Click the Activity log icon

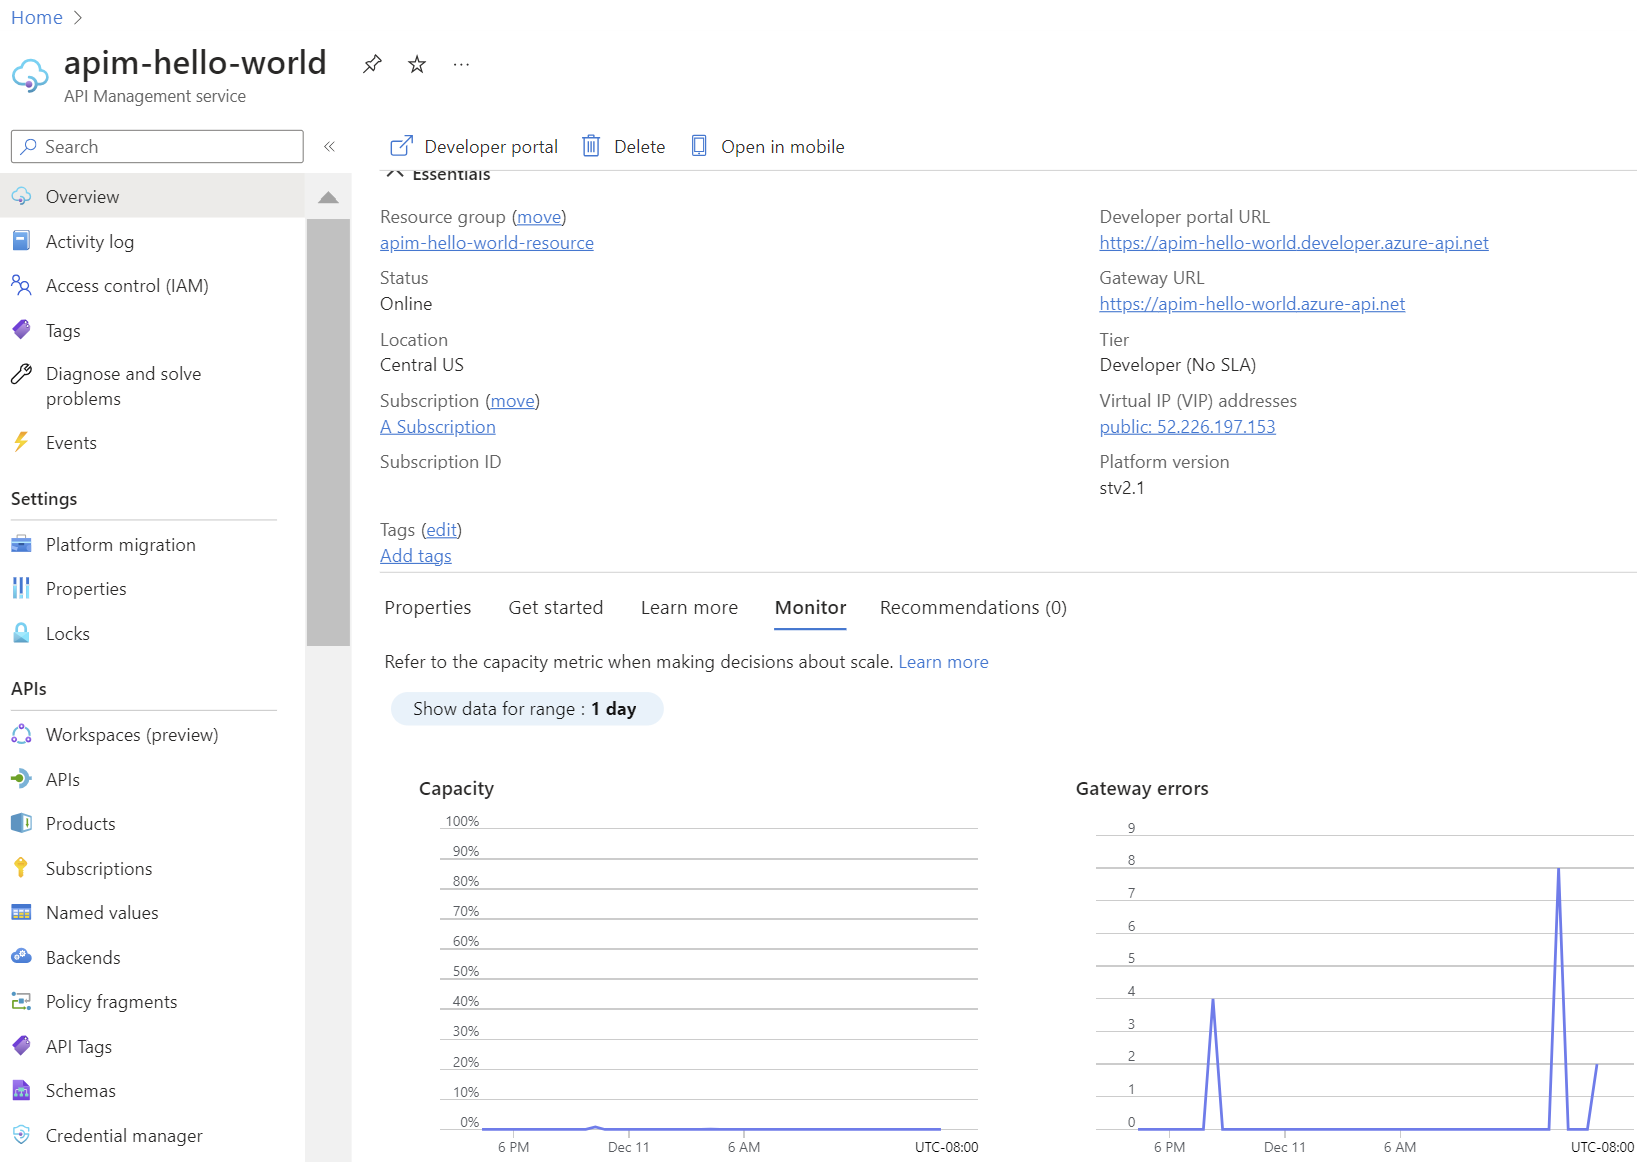click(x=21, y=241)
